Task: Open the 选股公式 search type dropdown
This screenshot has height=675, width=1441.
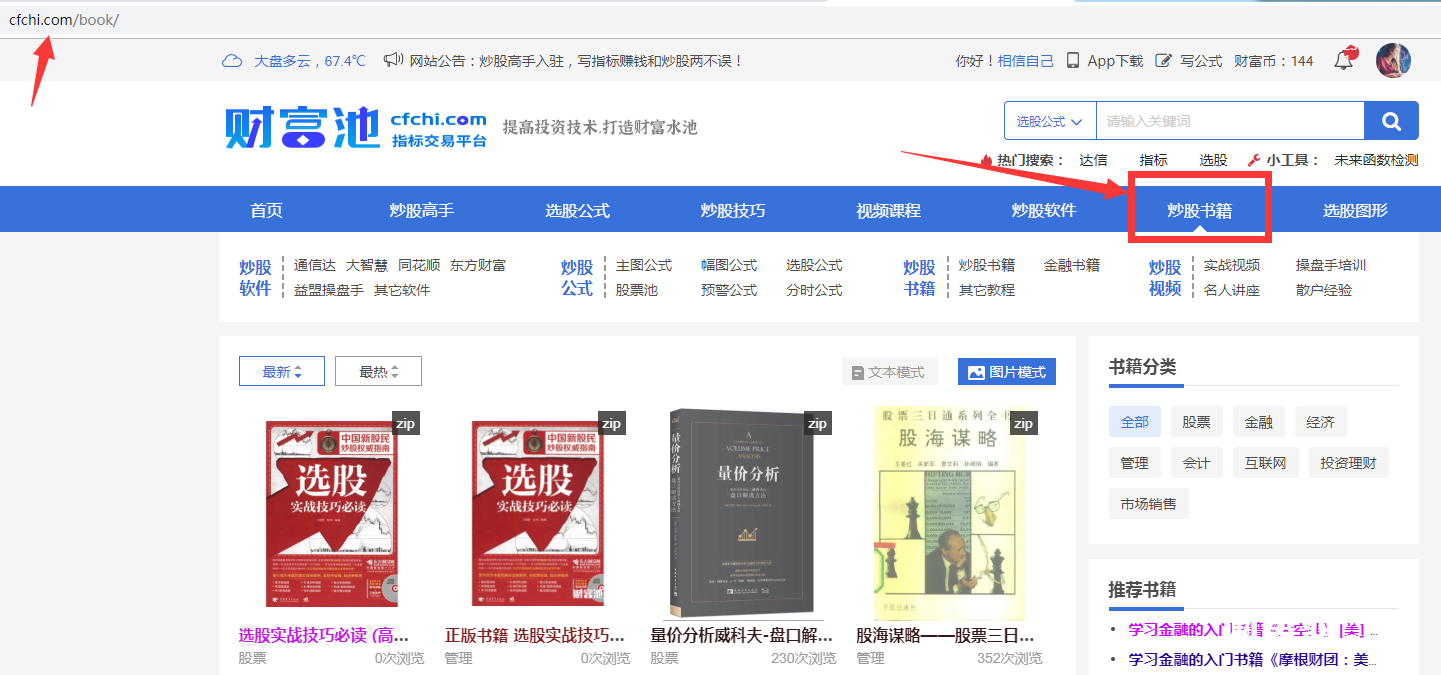Action: click(1049, 121)
